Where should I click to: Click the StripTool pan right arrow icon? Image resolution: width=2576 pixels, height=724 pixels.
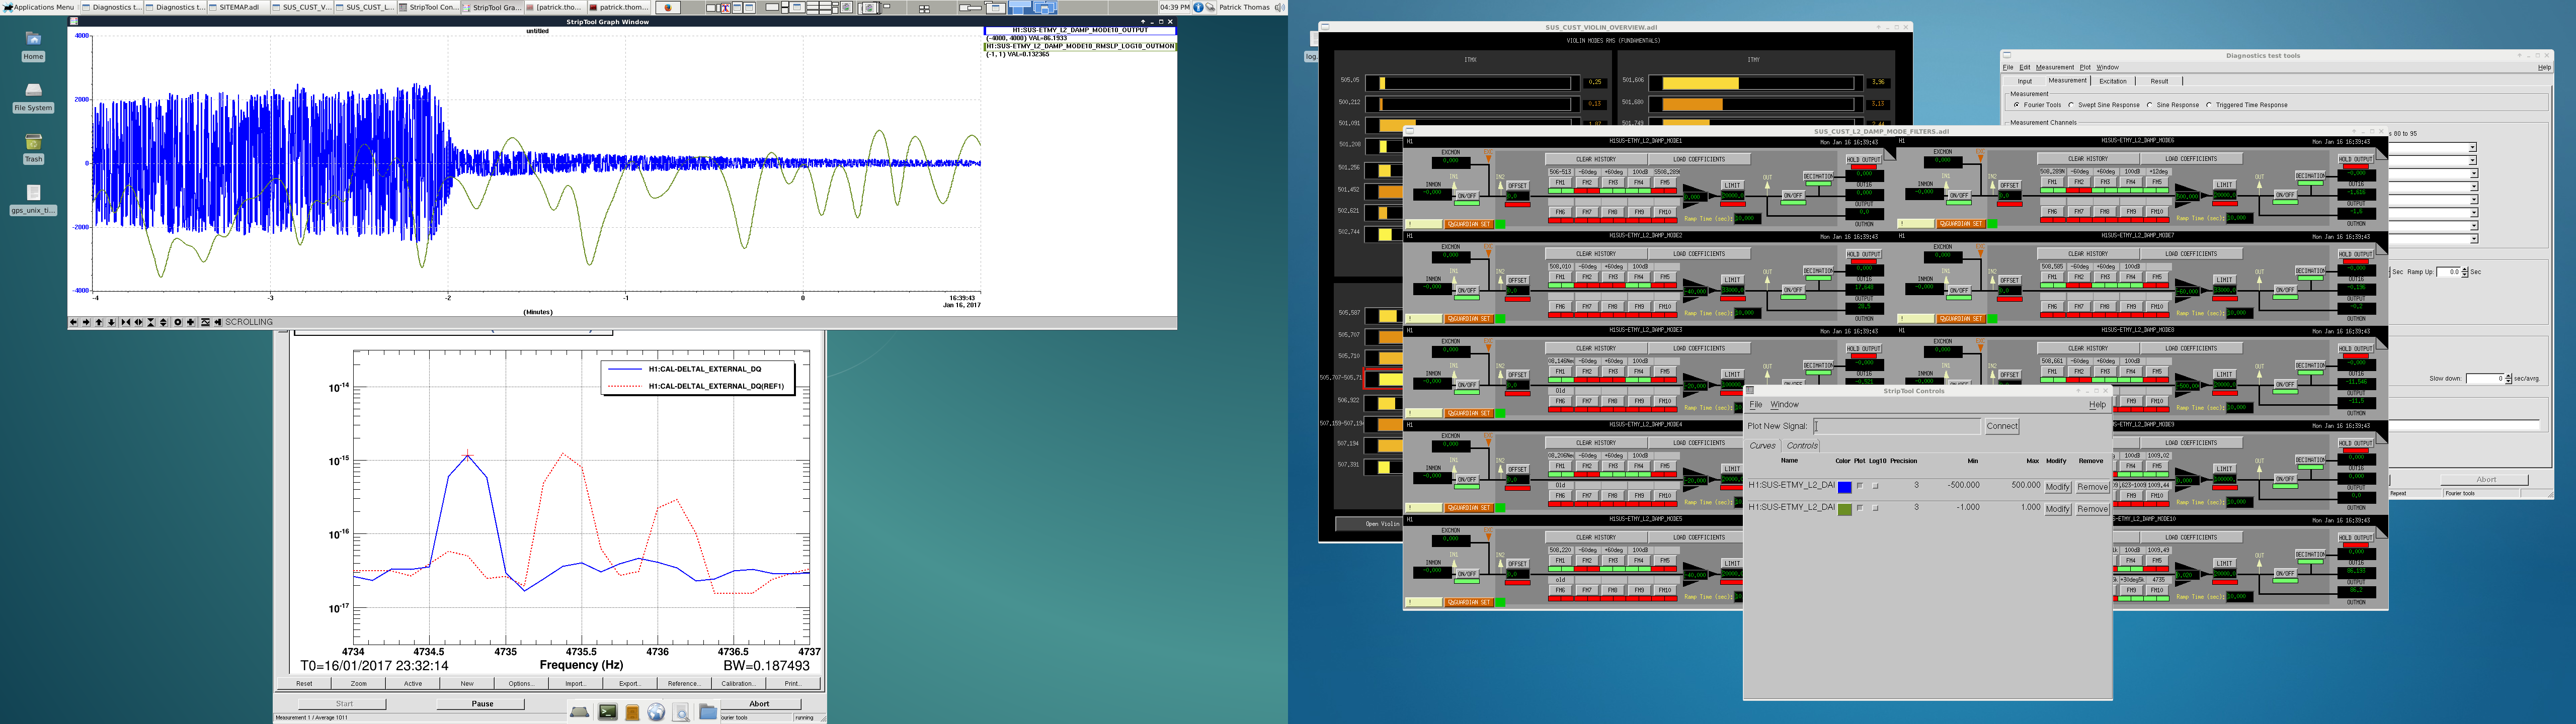click(86, 322)
